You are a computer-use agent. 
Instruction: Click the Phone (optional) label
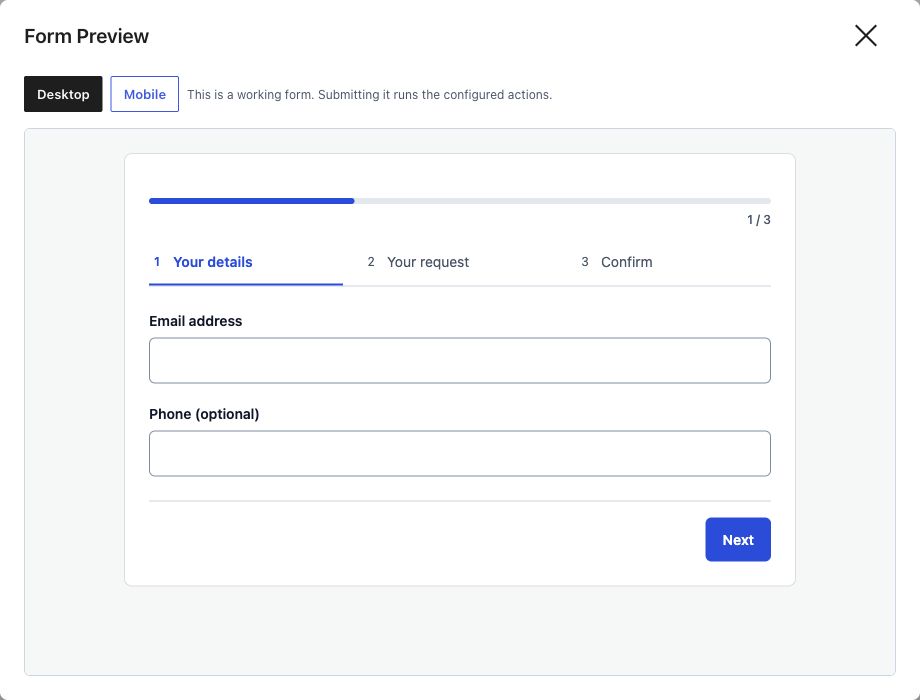tap(204, 414)
